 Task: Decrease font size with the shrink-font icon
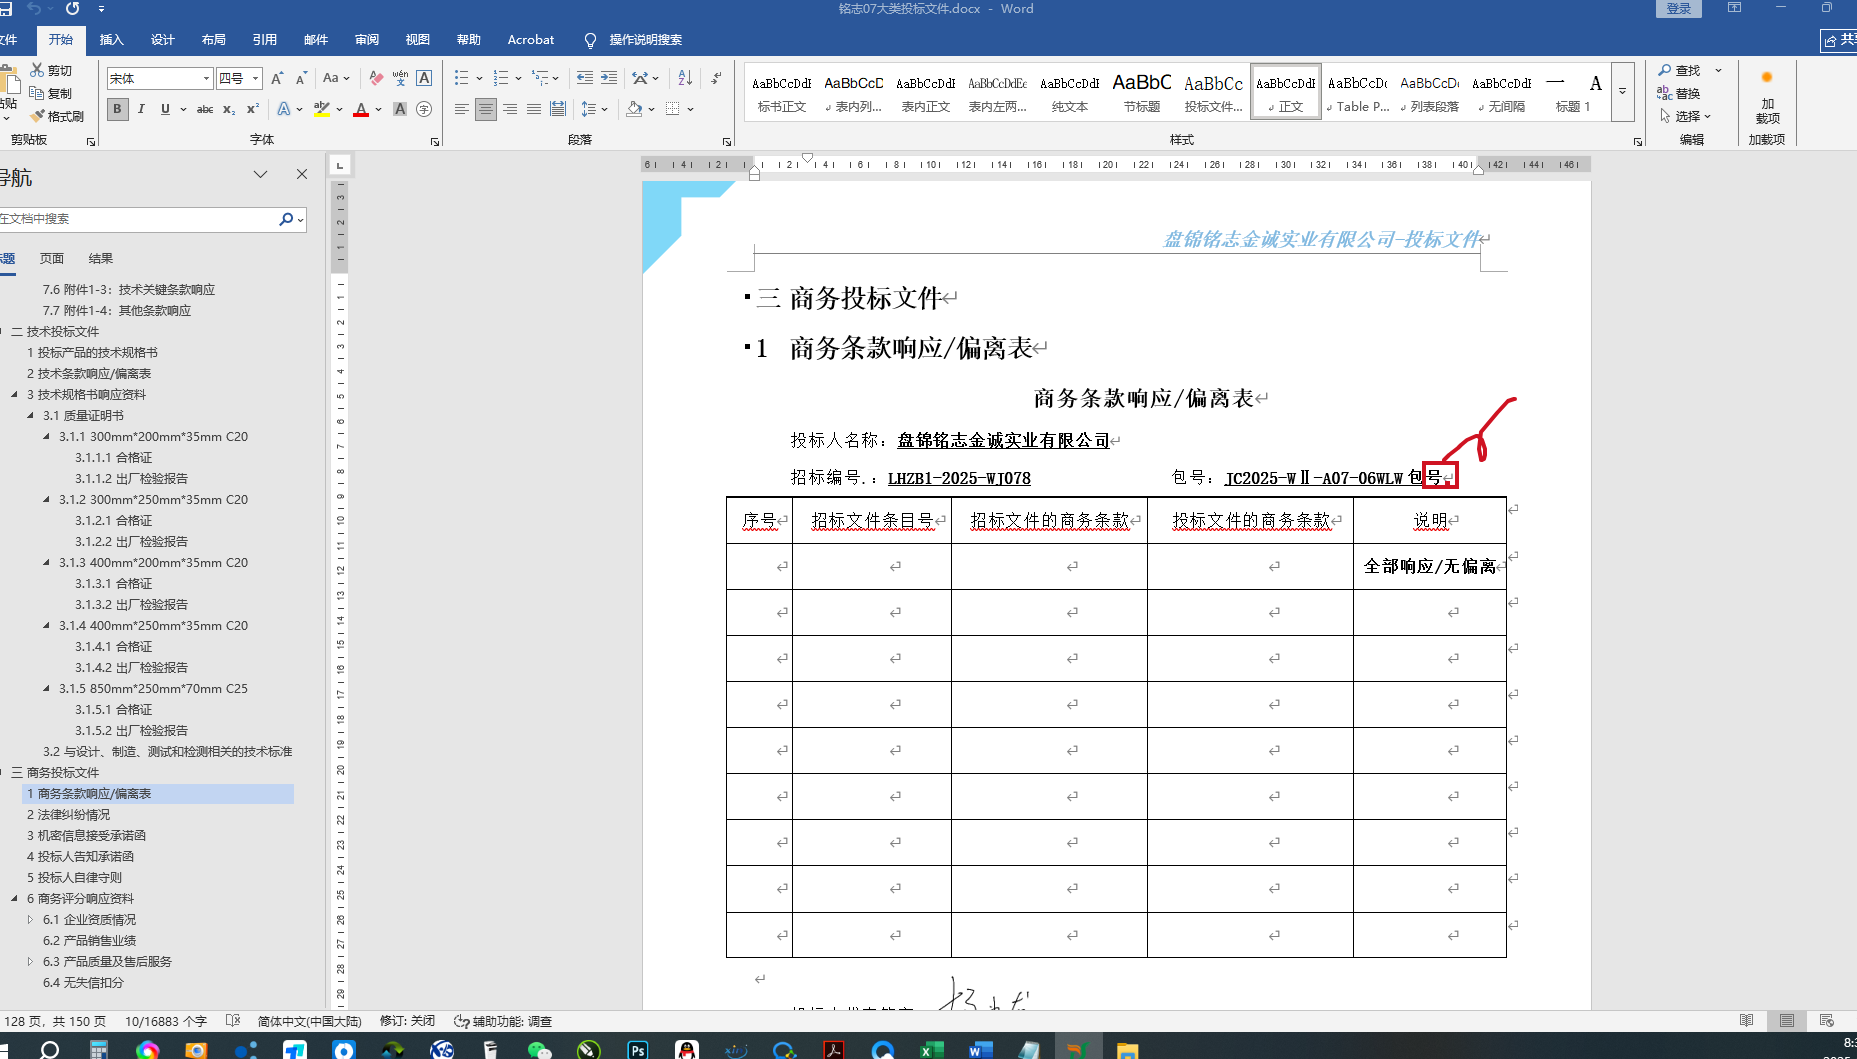point(301,78)
